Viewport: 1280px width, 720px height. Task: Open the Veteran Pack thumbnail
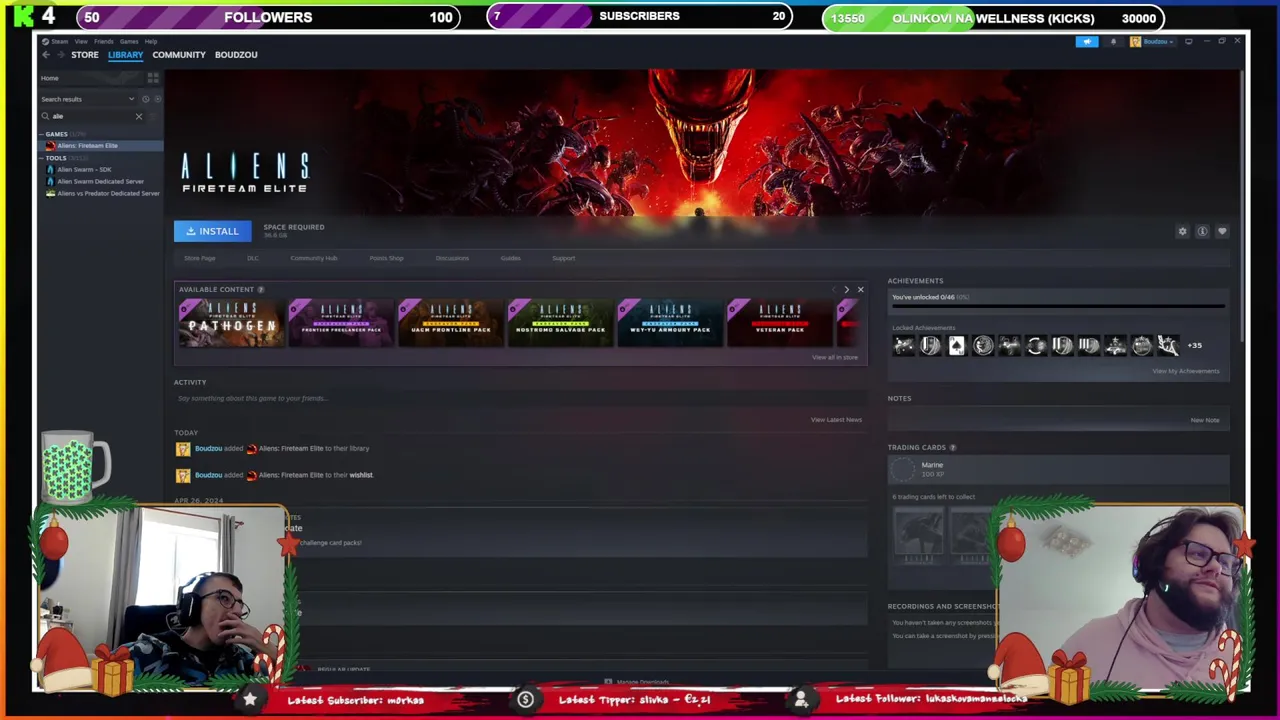(x=780, y=323)
